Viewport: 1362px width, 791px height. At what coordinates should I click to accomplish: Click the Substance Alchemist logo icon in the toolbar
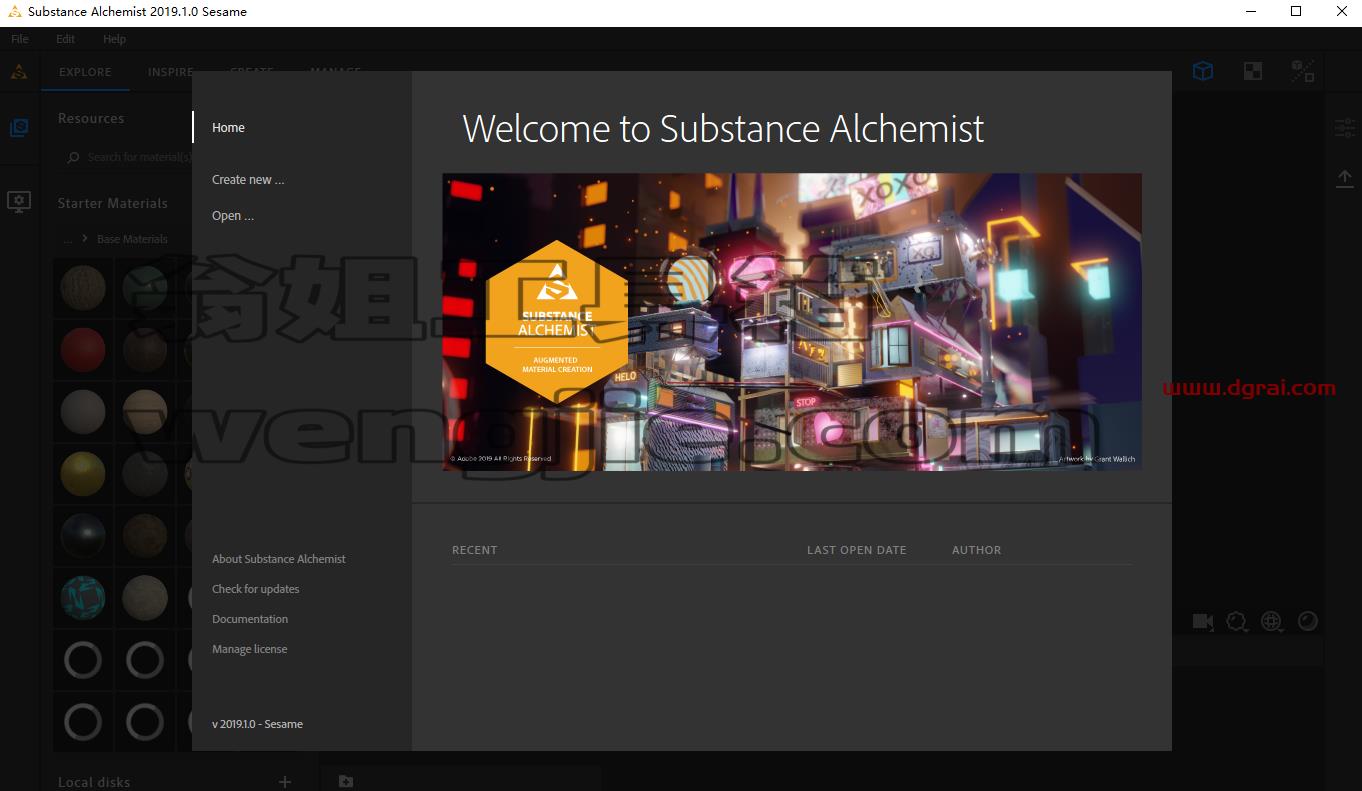click(x=19, y=72)
